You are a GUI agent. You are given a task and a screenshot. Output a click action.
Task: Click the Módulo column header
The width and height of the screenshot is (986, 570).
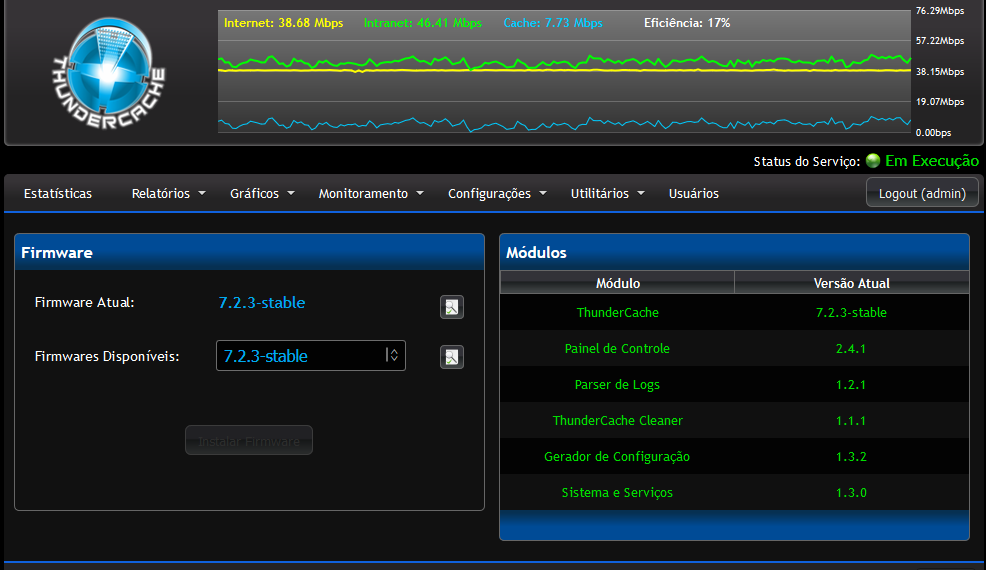coord(618,283)
